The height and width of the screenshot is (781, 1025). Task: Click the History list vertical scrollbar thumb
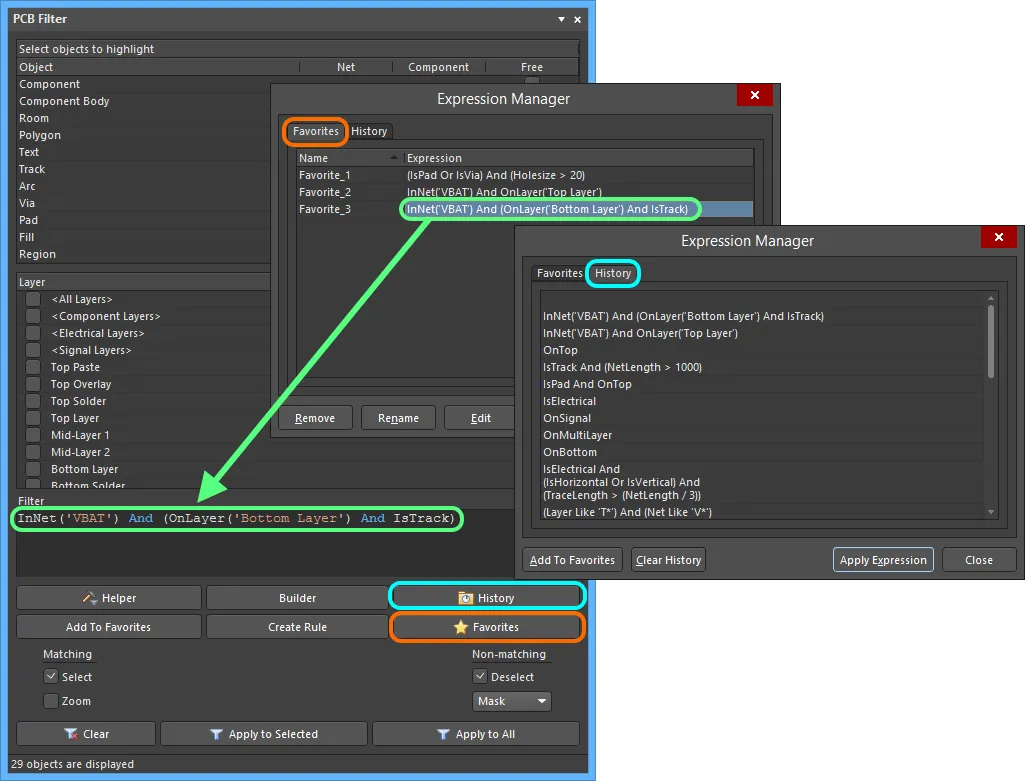(991, 341)
